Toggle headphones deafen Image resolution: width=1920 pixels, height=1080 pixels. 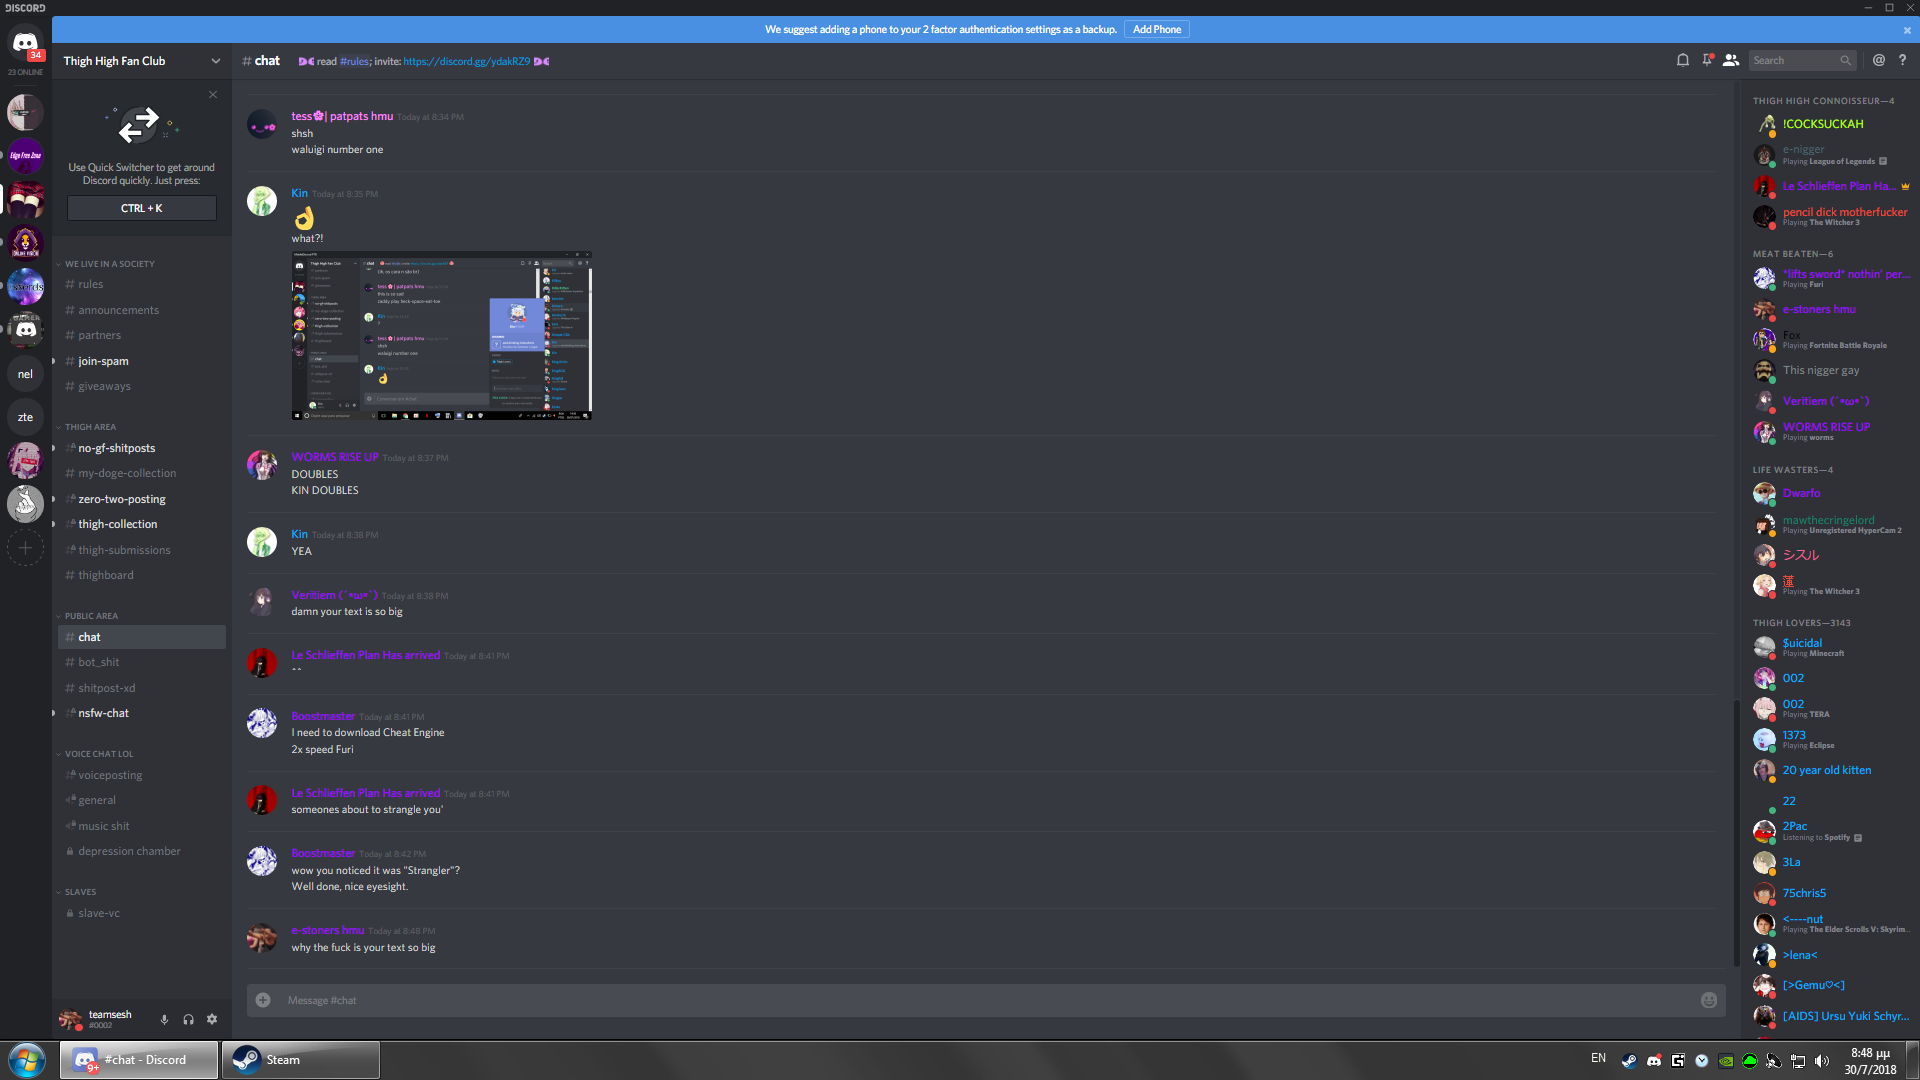188,1019
